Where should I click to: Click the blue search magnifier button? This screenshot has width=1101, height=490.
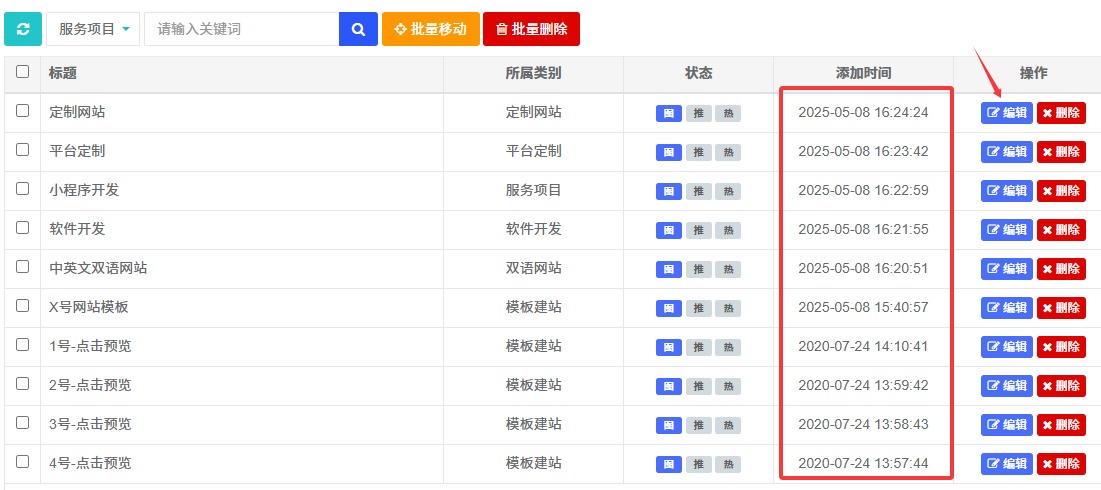[358, 29]
